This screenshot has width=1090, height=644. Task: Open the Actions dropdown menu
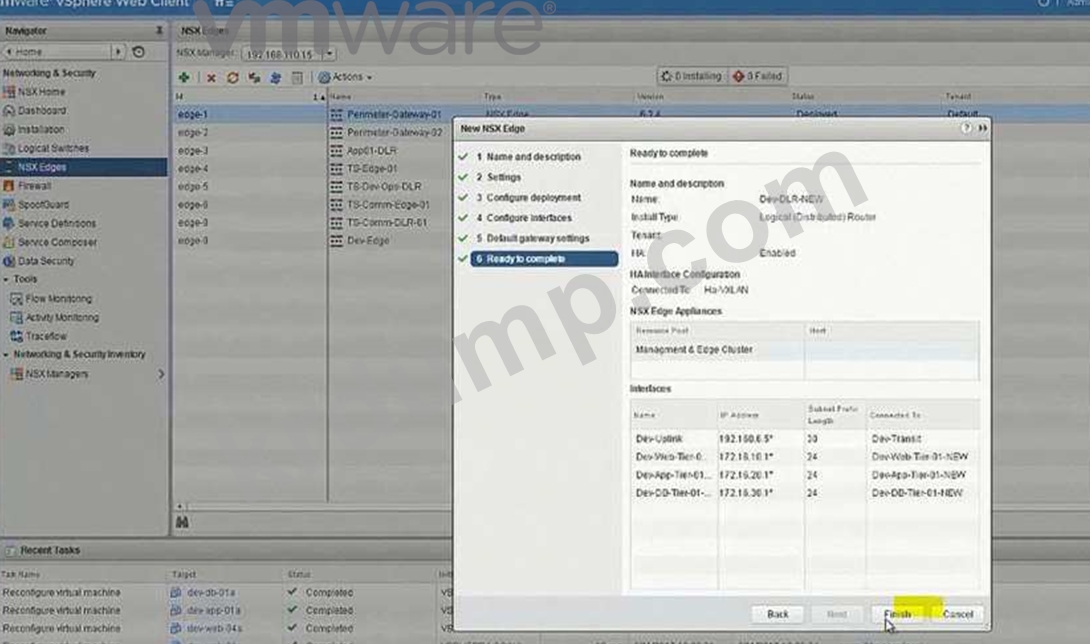(x=345, y=77)
